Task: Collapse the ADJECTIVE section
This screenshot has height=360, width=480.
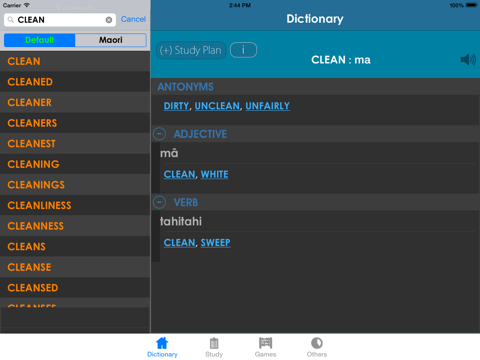Action: 159,134
